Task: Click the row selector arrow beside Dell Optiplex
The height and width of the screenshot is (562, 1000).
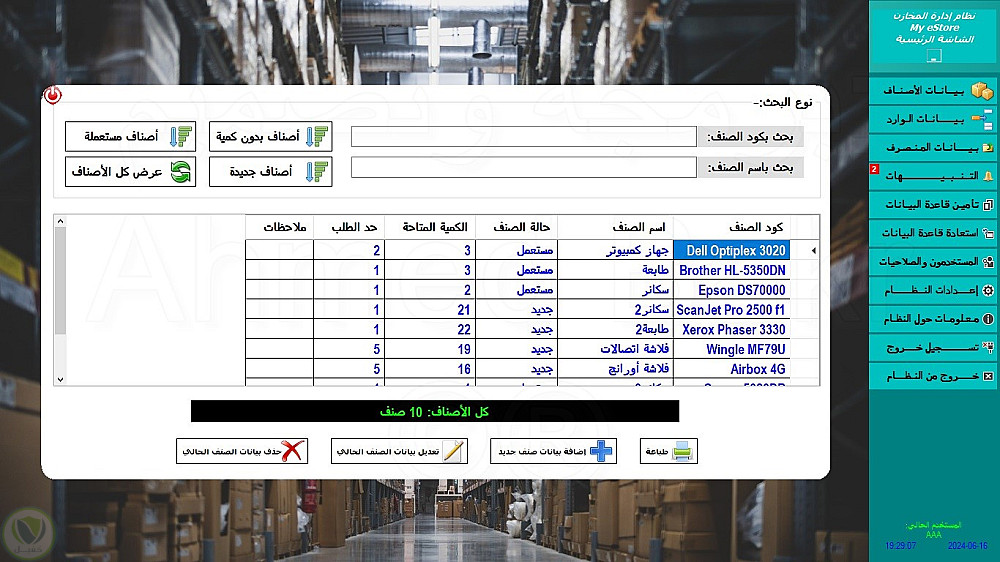Action: [814, 251]
